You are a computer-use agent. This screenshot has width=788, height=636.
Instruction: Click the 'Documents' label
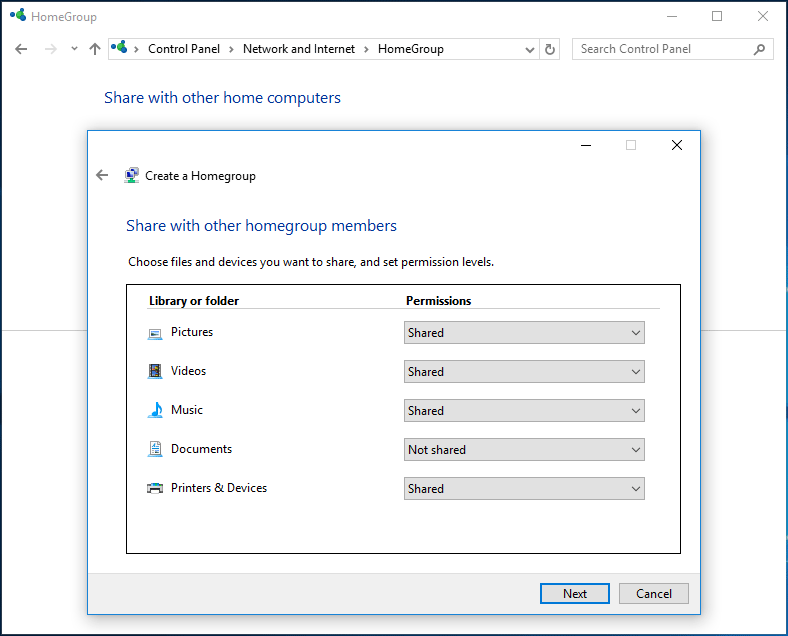pos(202,449)
